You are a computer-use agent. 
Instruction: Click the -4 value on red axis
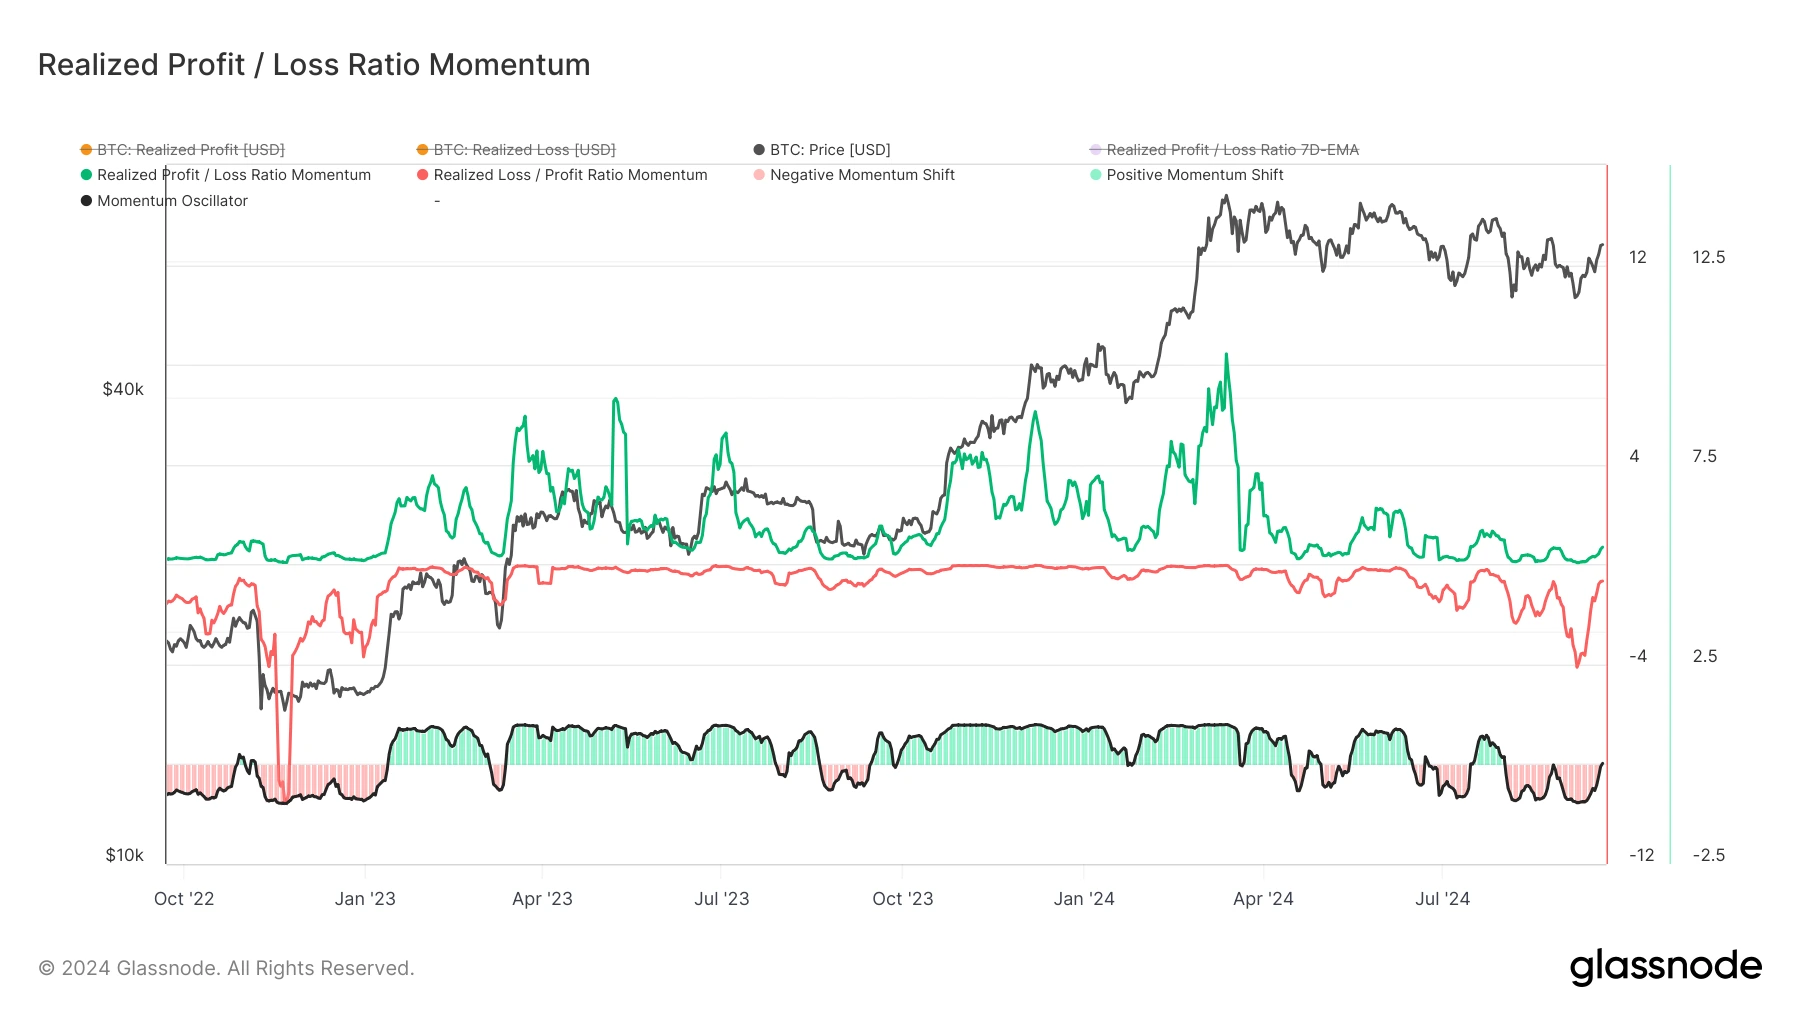(x=1638, y=656)
